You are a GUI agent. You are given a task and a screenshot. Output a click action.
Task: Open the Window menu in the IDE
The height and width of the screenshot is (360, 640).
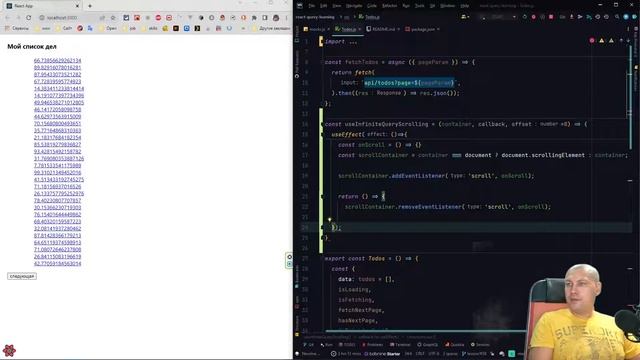pyautogui.click(x=448, y=6)
